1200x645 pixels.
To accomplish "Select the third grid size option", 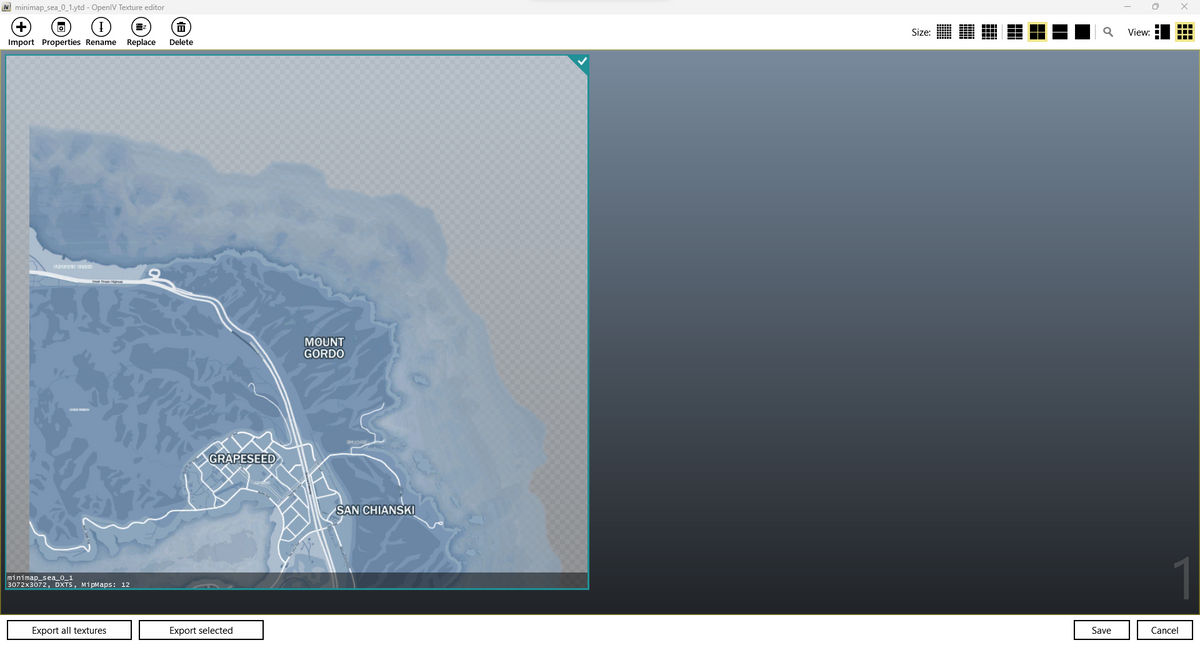I will (x=989, y=32).
